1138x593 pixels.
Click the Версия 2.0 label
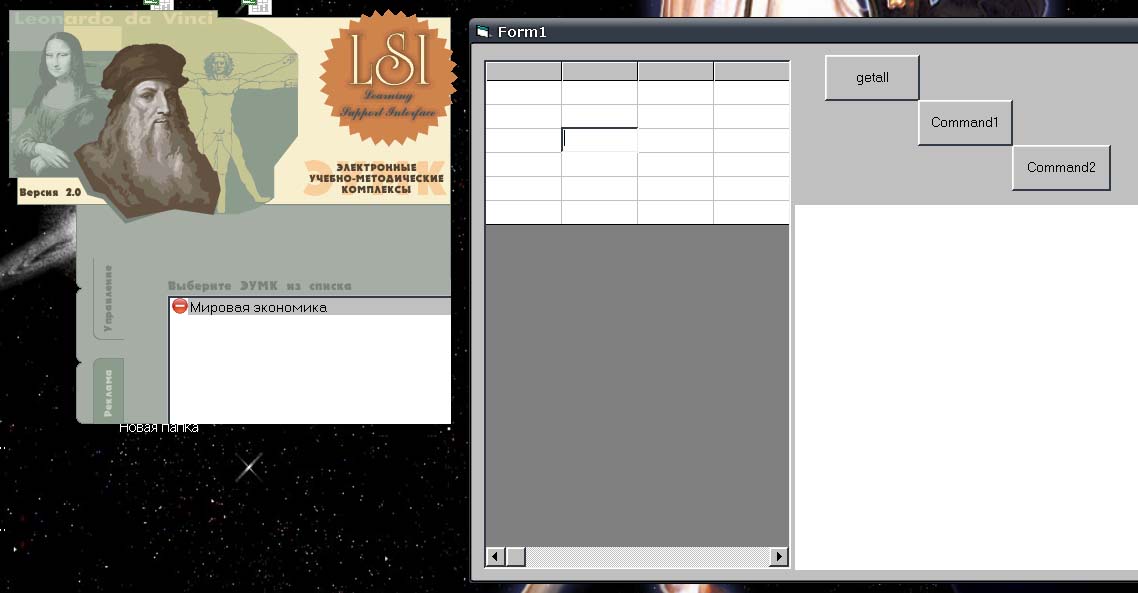pos(50,192)
